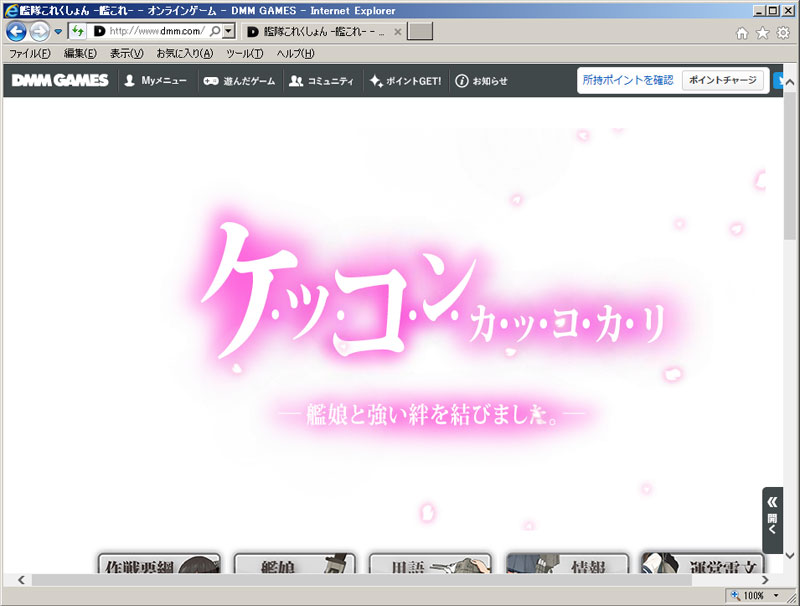
Task: Click the vertical scrollbar down arrow
Action: (790, 556)
